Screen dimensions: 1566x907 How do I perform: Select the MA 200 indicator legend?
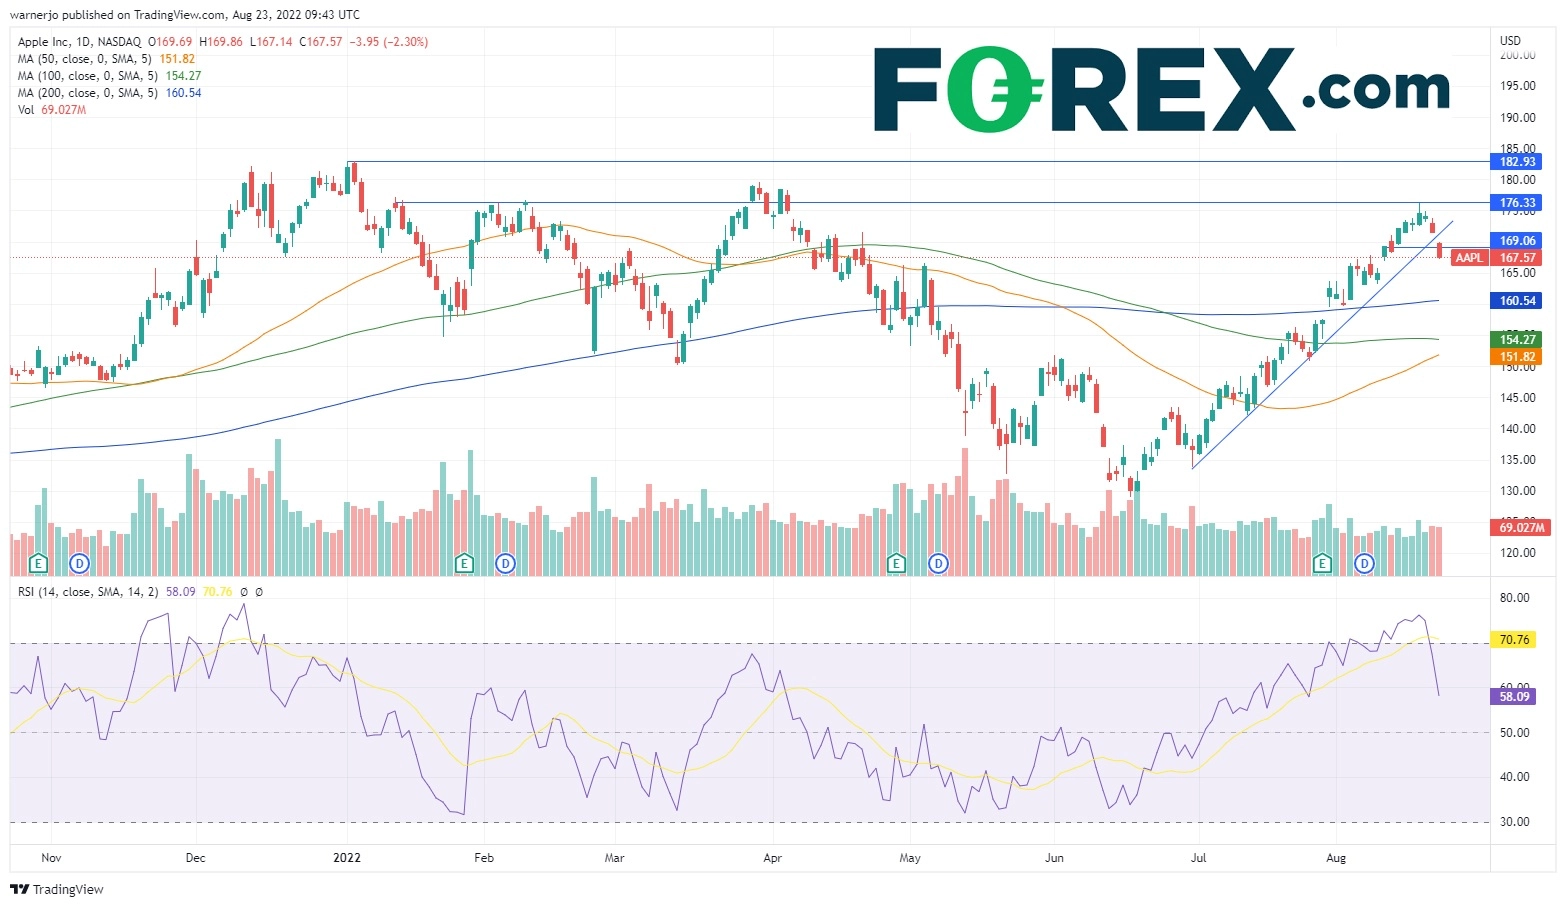tap(90, 93)
